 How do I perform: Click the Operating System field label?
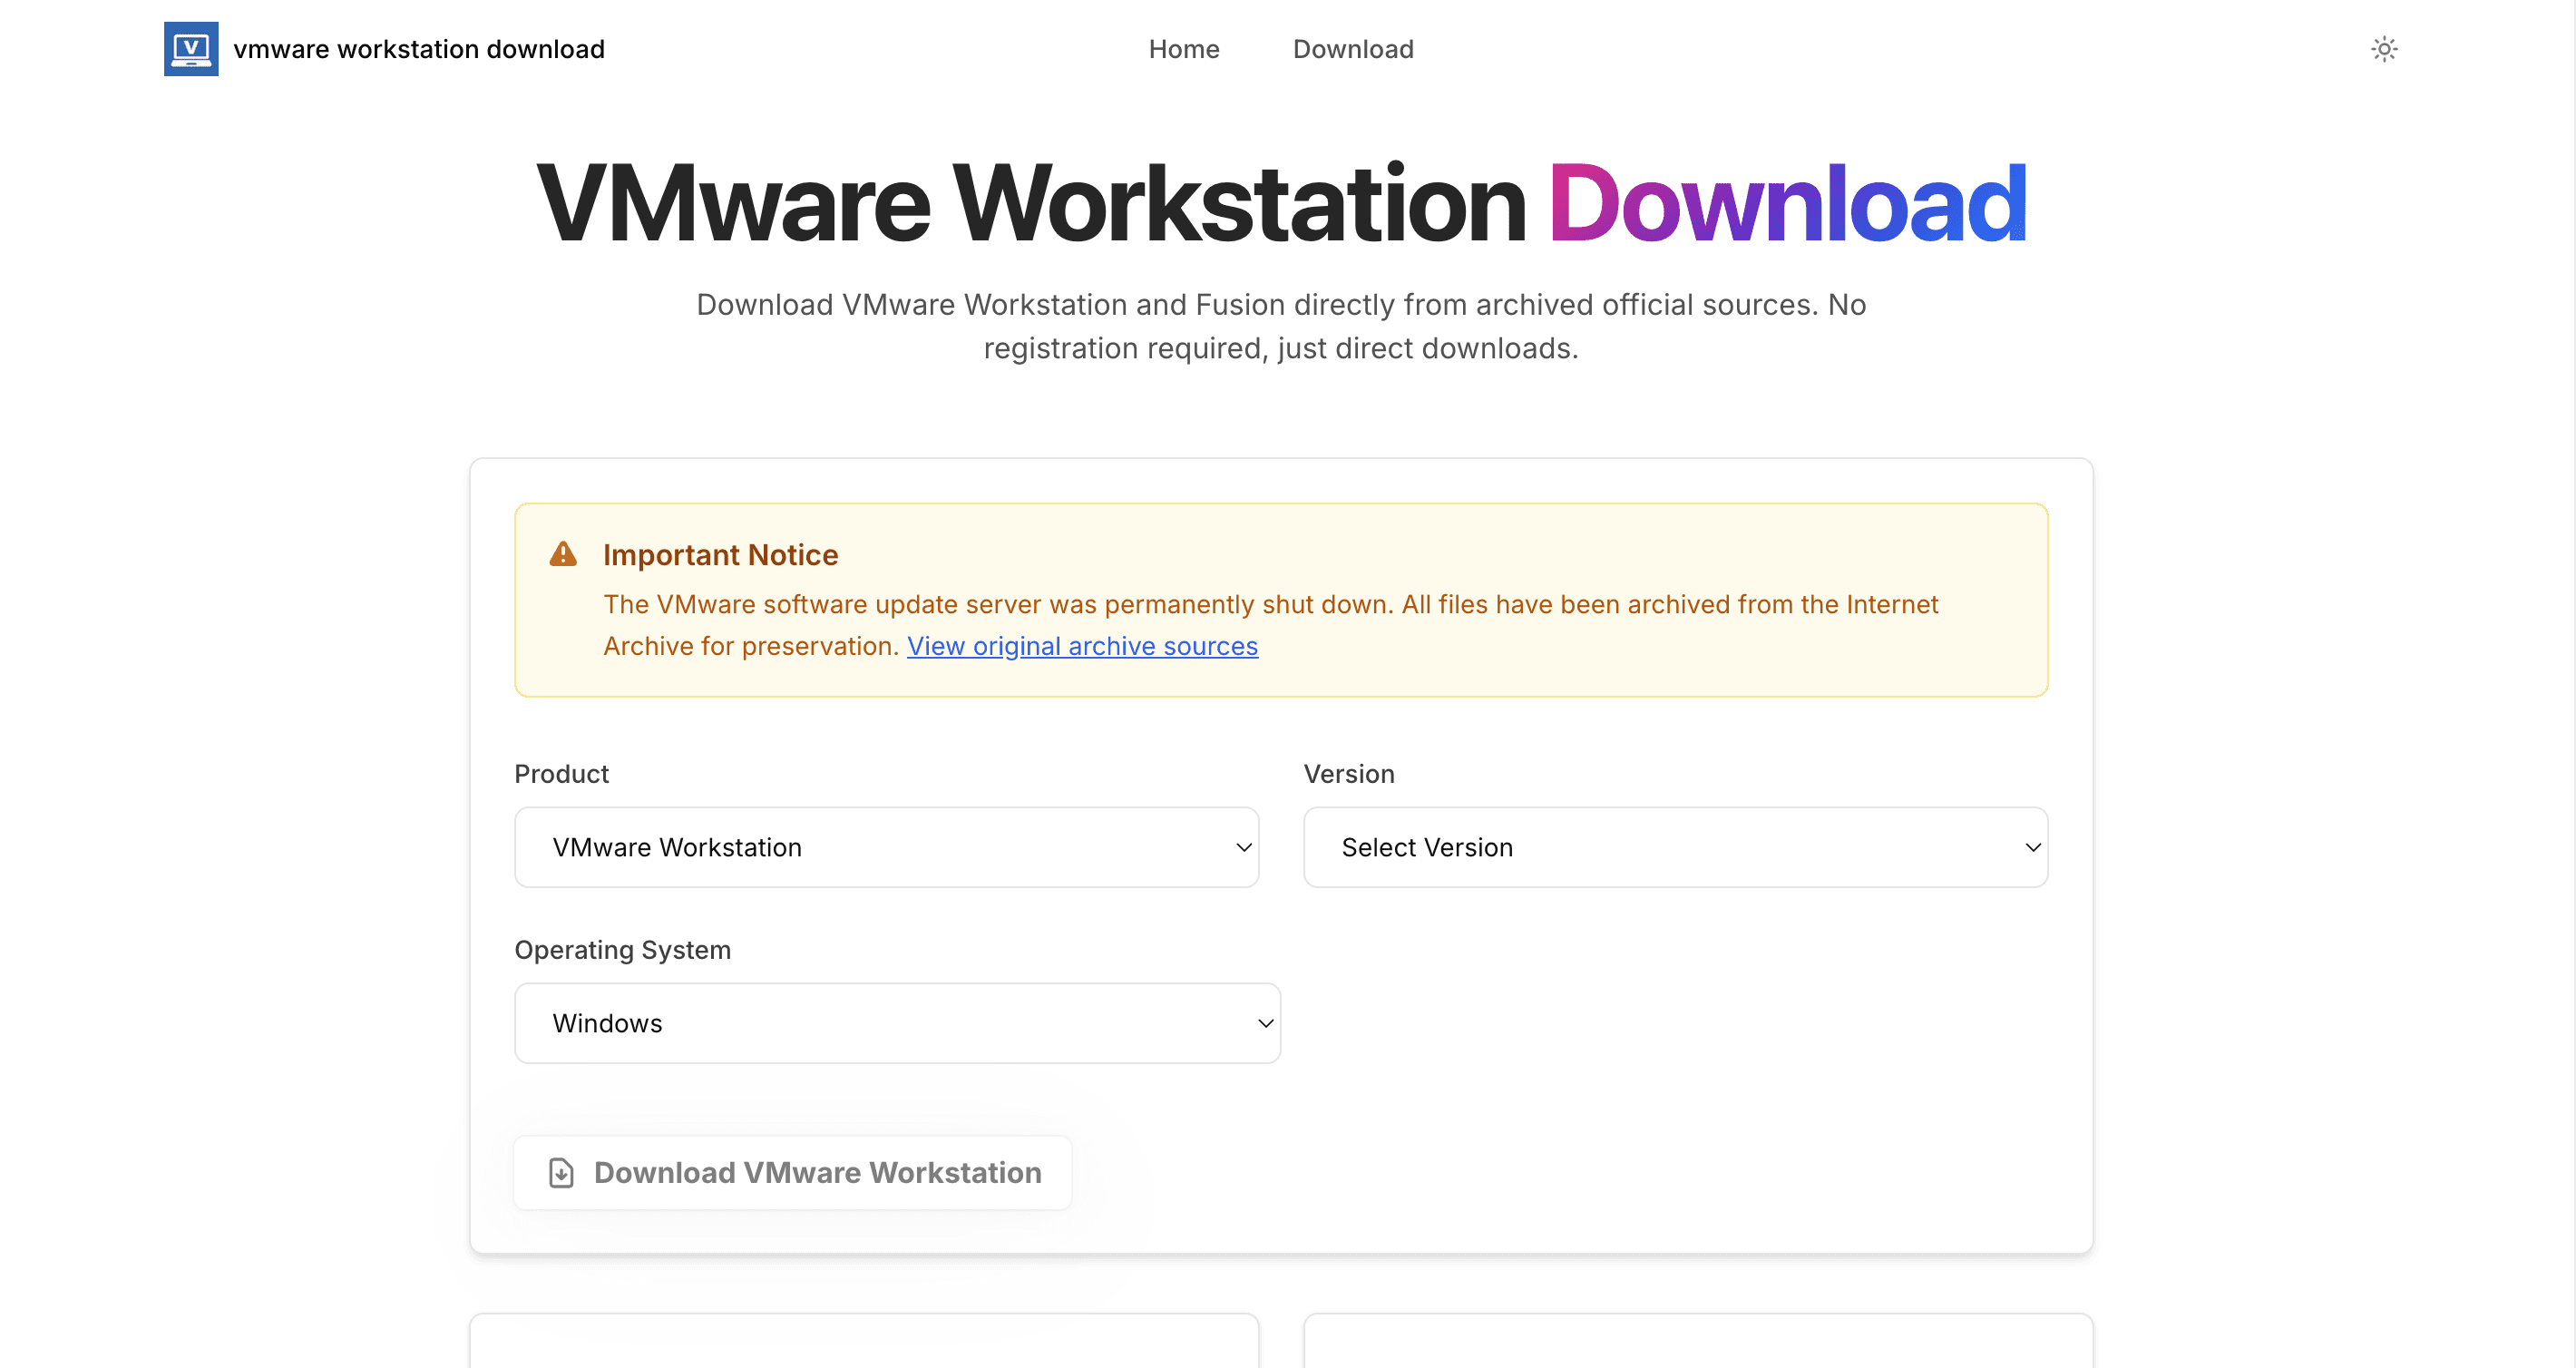pos(622,950)
